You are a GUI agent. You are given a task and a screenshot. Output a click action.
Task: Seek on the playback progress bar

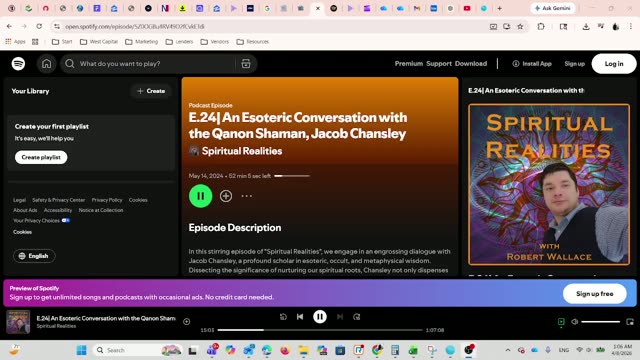[320, 330]
